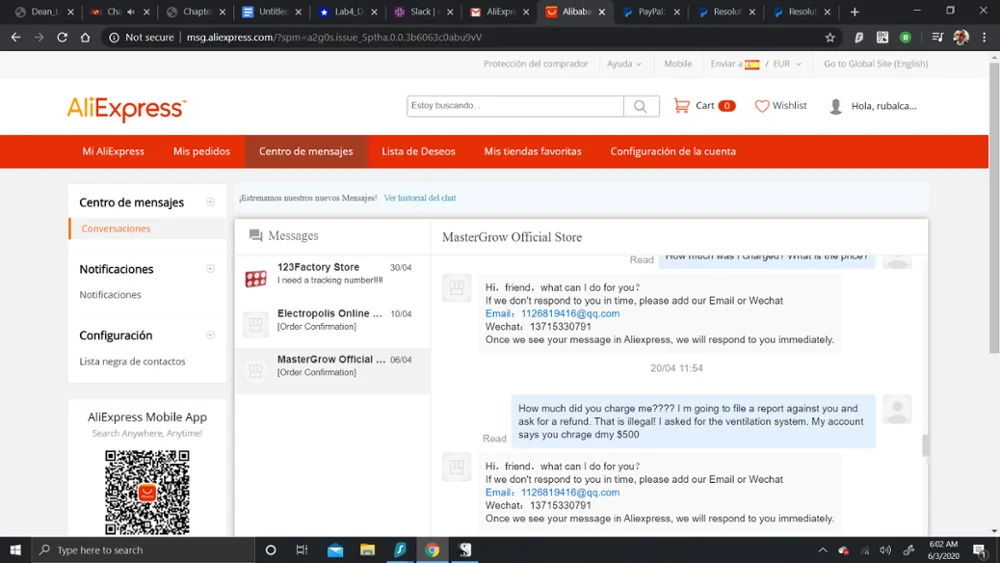Image resolution: width=1000 pixels, height=563 pixels.
Task: Click the Not secure info icon
Action: point(114,38)
